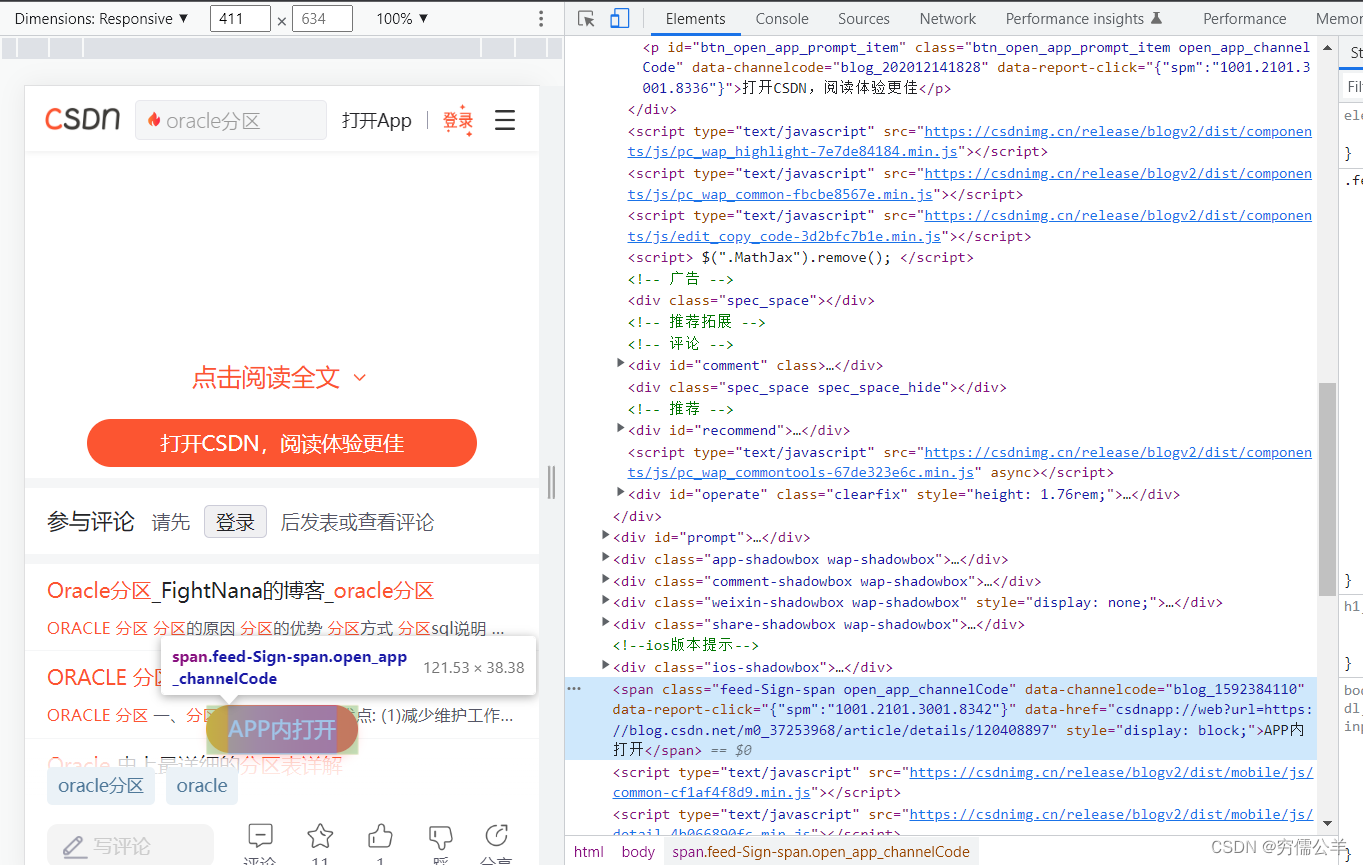
Task: Click the viewport resize handle on right edge
Action: (x=551, y=482)
